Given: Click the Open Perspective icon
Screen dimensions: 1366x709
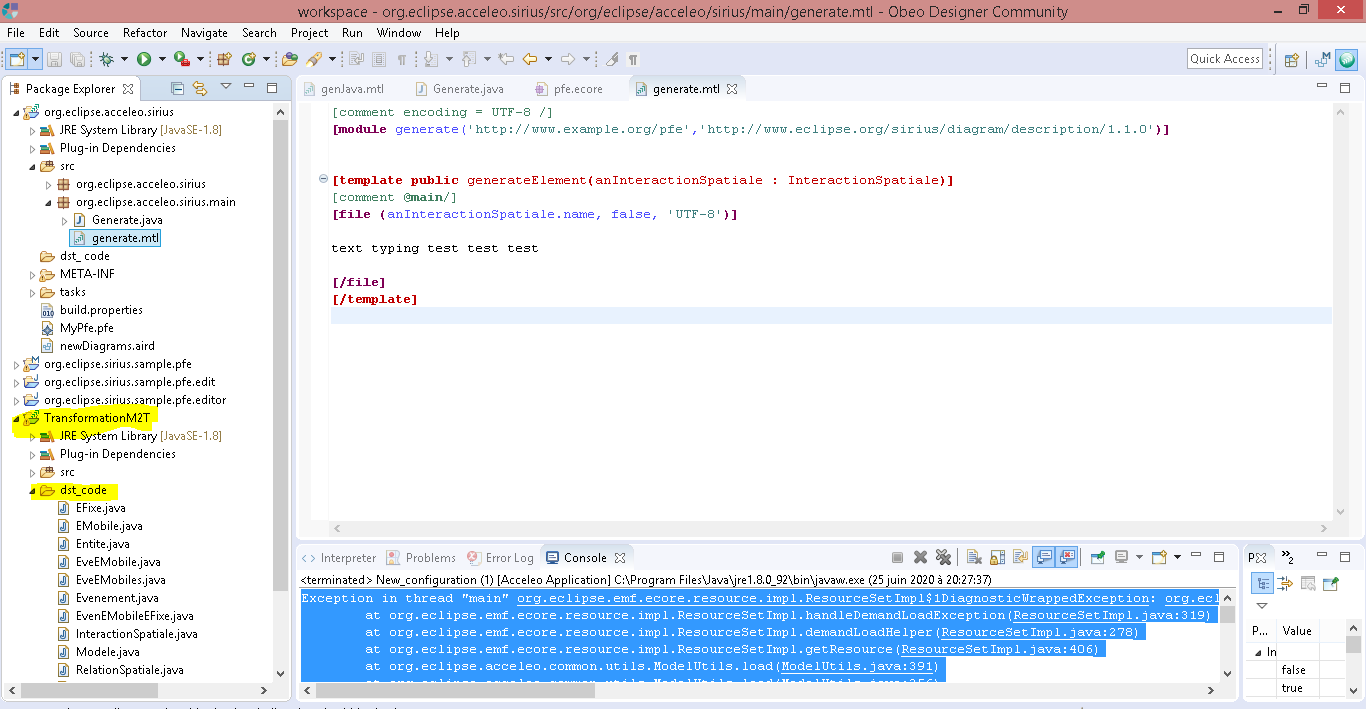Looking at the screenshot, I should coord(1291,59).
